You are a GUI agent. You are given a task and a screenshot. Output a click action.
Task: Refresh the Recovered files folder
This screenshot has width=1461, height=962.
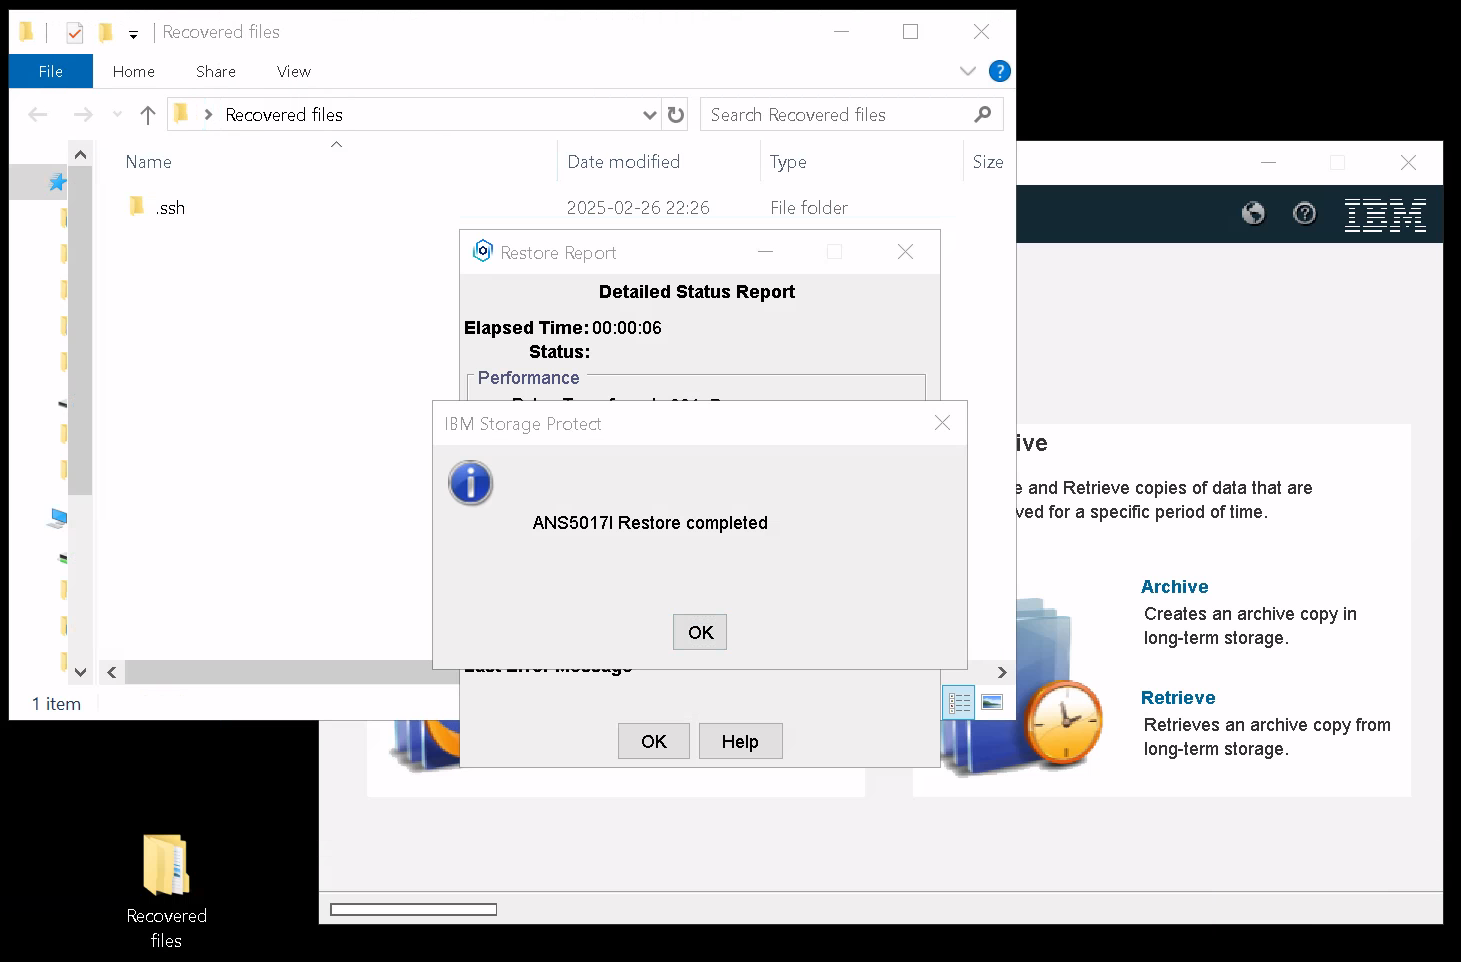pos(676,115)
